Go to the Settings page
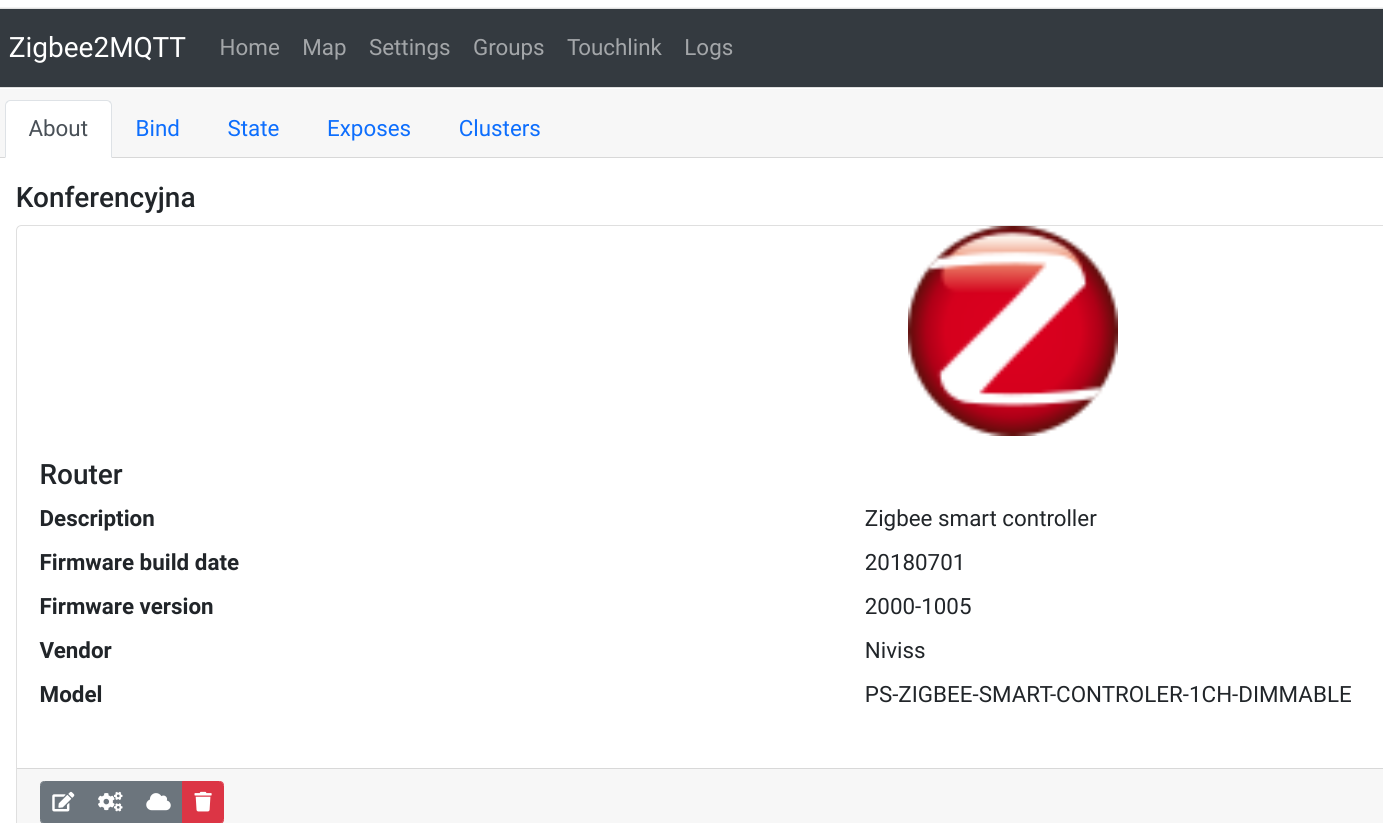 coord(409,47)
